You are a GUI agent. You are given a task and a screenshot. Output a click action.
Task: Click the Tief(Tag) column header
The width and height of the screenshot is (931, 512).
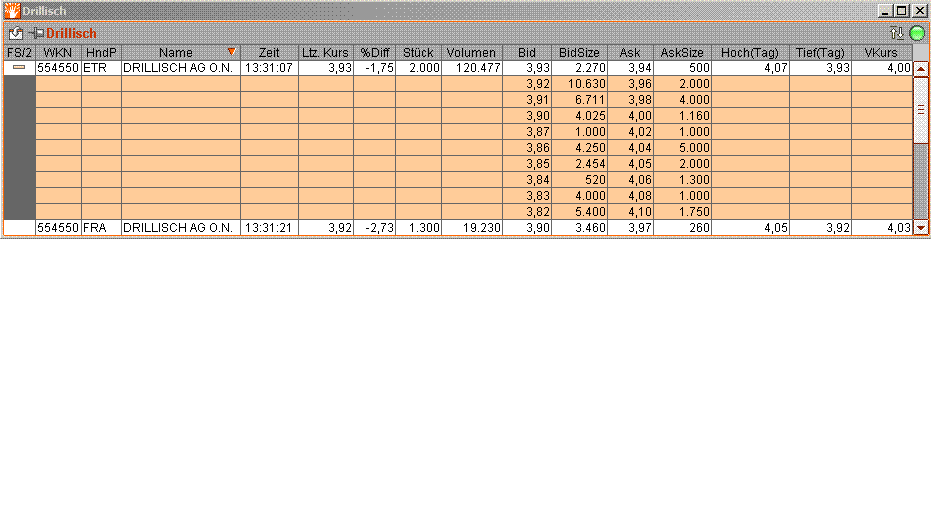pos(820,52)
